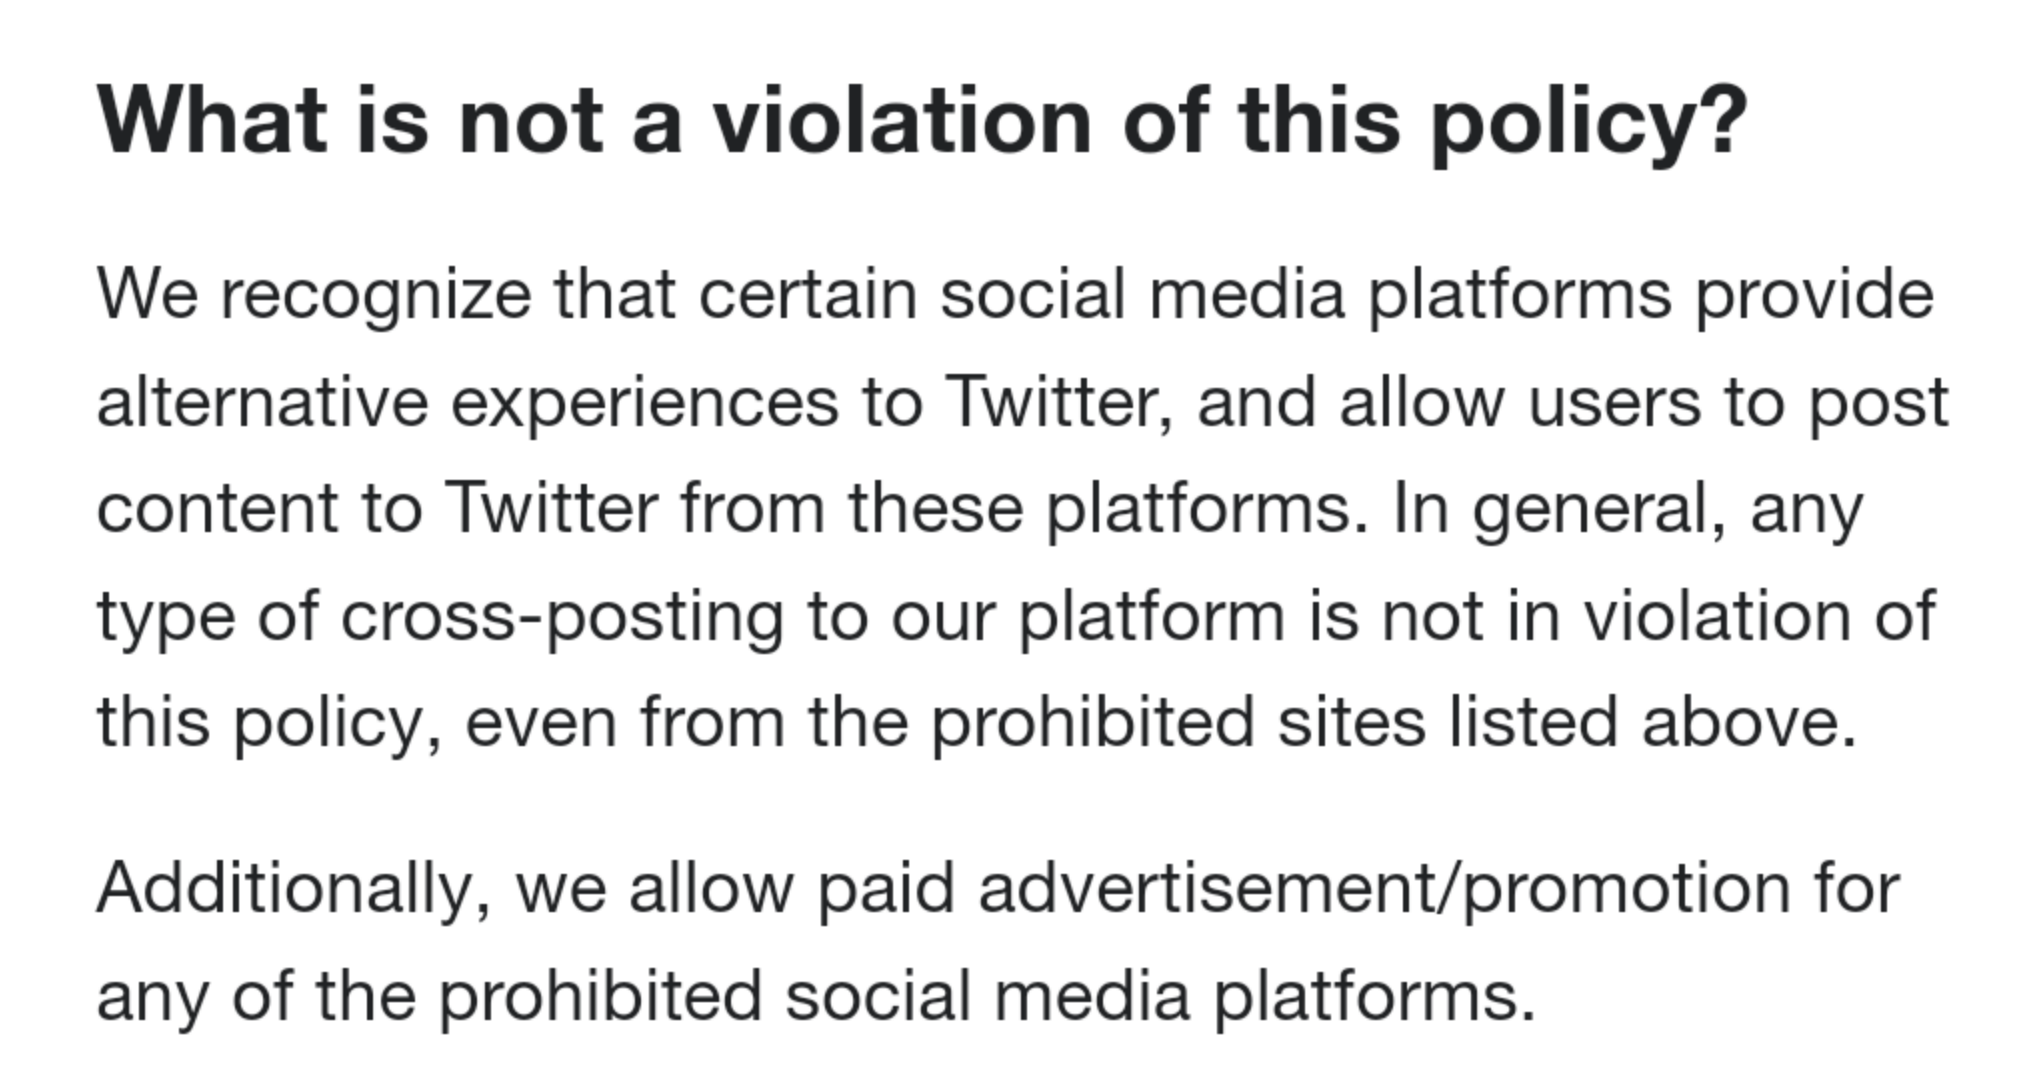The width and height of the screenshot is (2034, 1077).
Task: Click the word "users" in second line
Action: pyautogui.click(x=1615, y=404)
